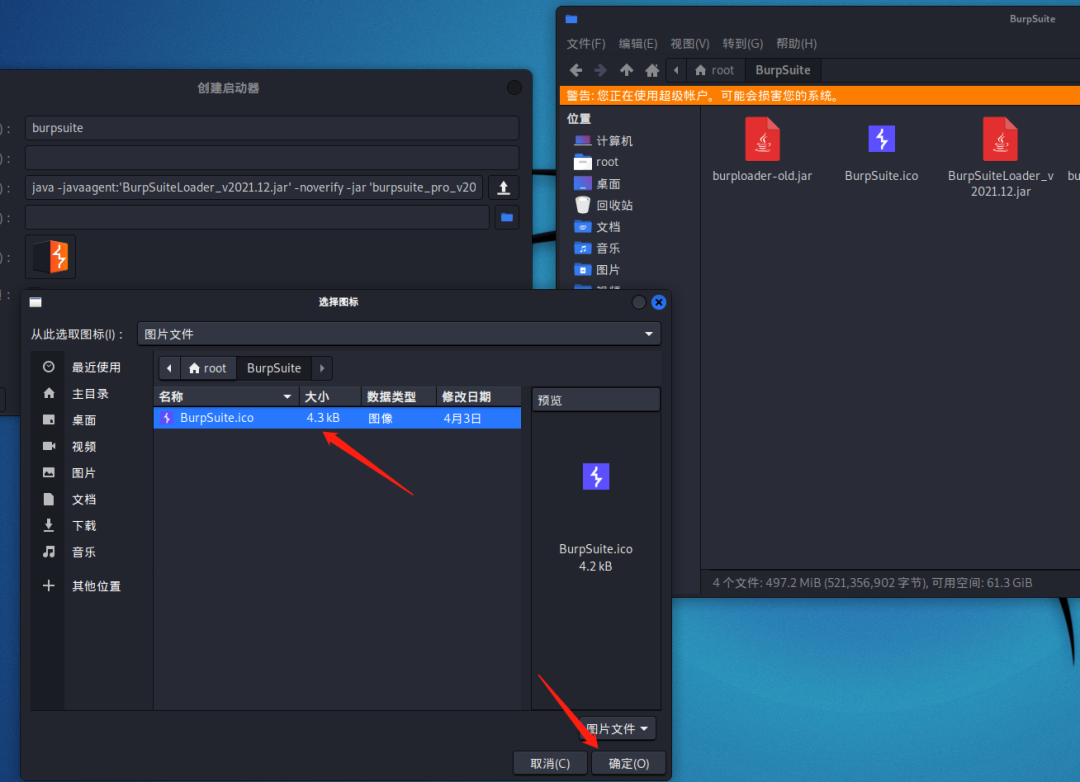The image size is (1080, 782).
Task: Select the BurpSuite.ico row in the list
Action: click(338, 418)
